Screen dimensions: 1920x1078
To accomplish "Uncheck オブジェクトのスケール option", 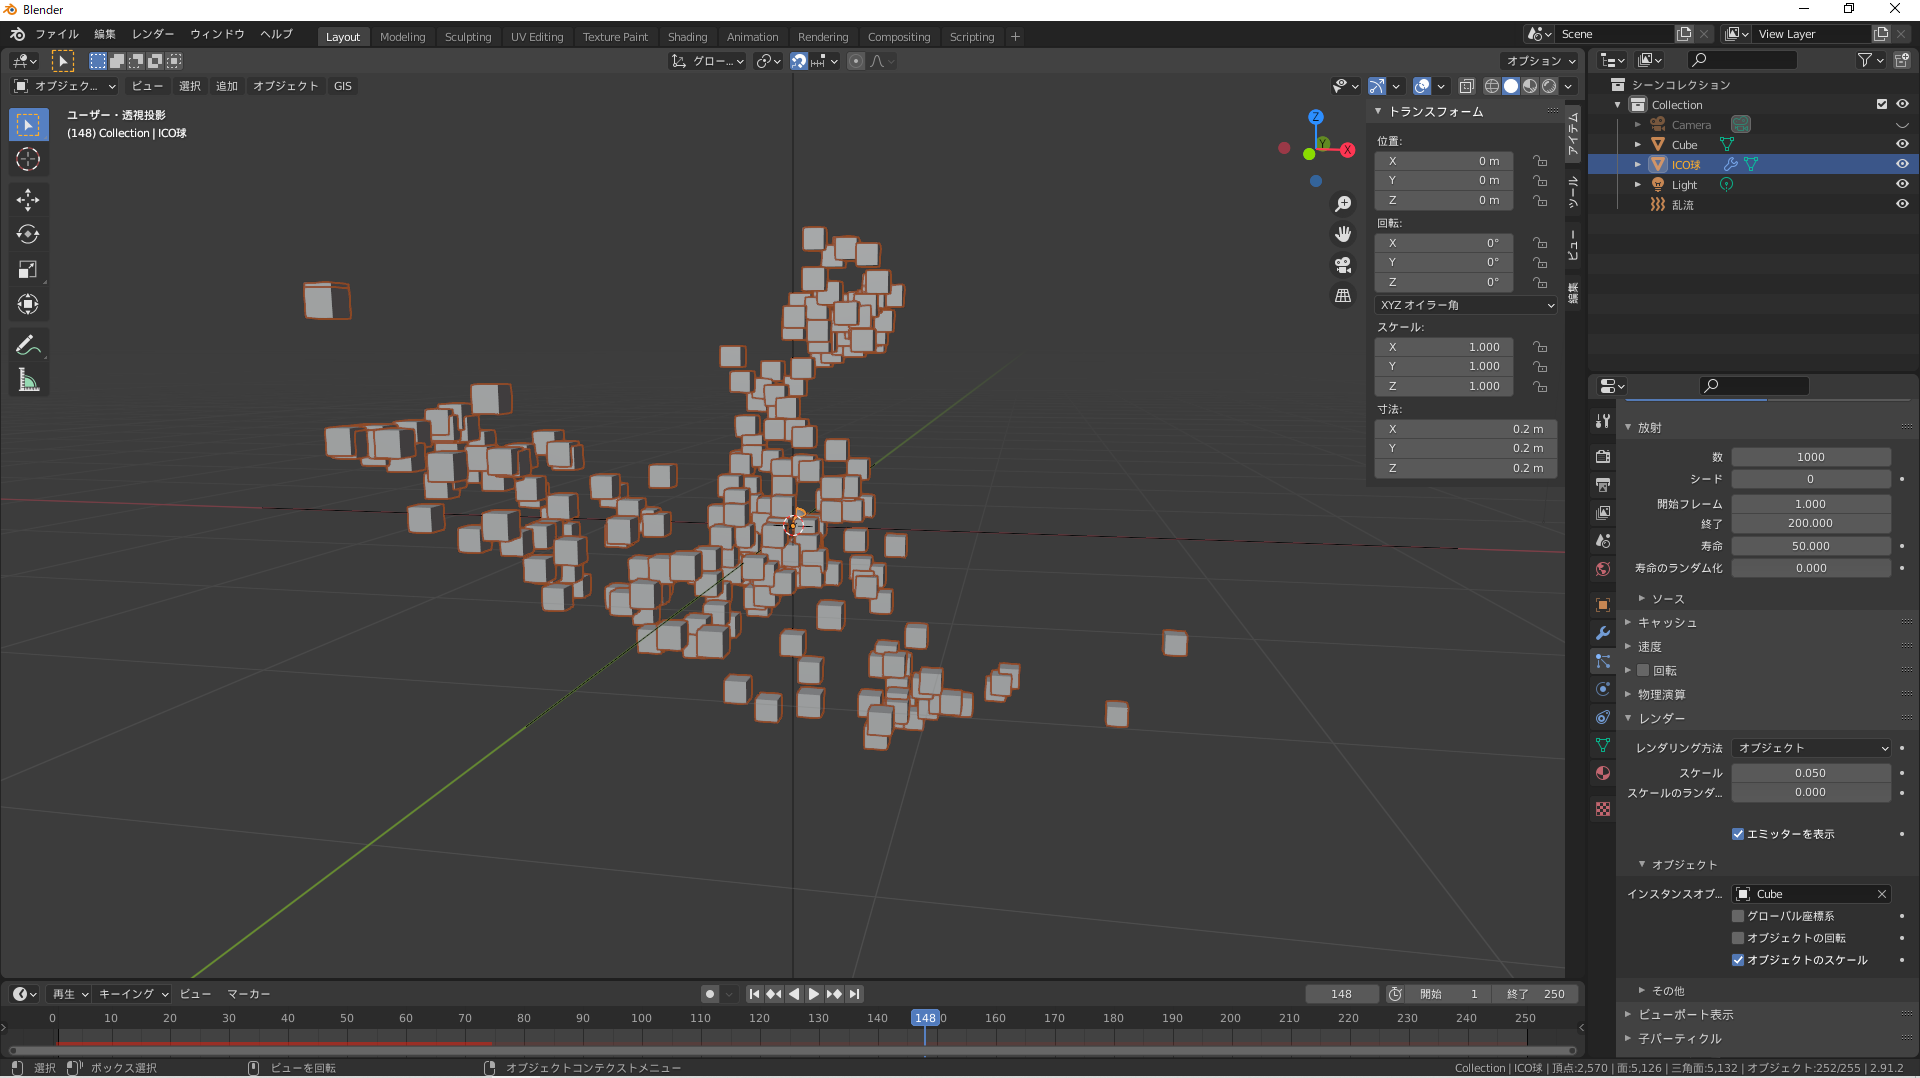I will tap(1738, 960).
